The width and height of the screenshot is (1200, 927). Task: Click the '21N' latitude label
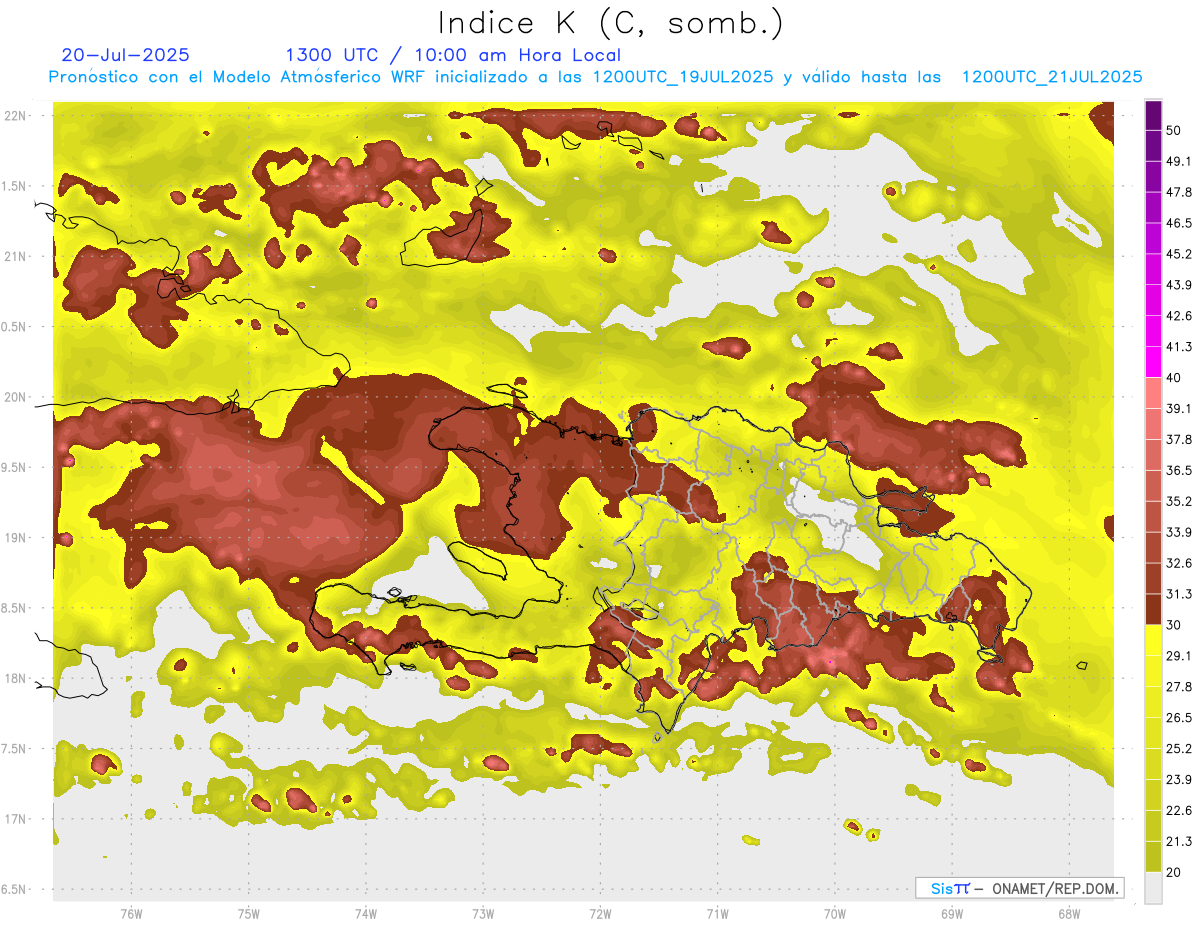pos(15,256)
